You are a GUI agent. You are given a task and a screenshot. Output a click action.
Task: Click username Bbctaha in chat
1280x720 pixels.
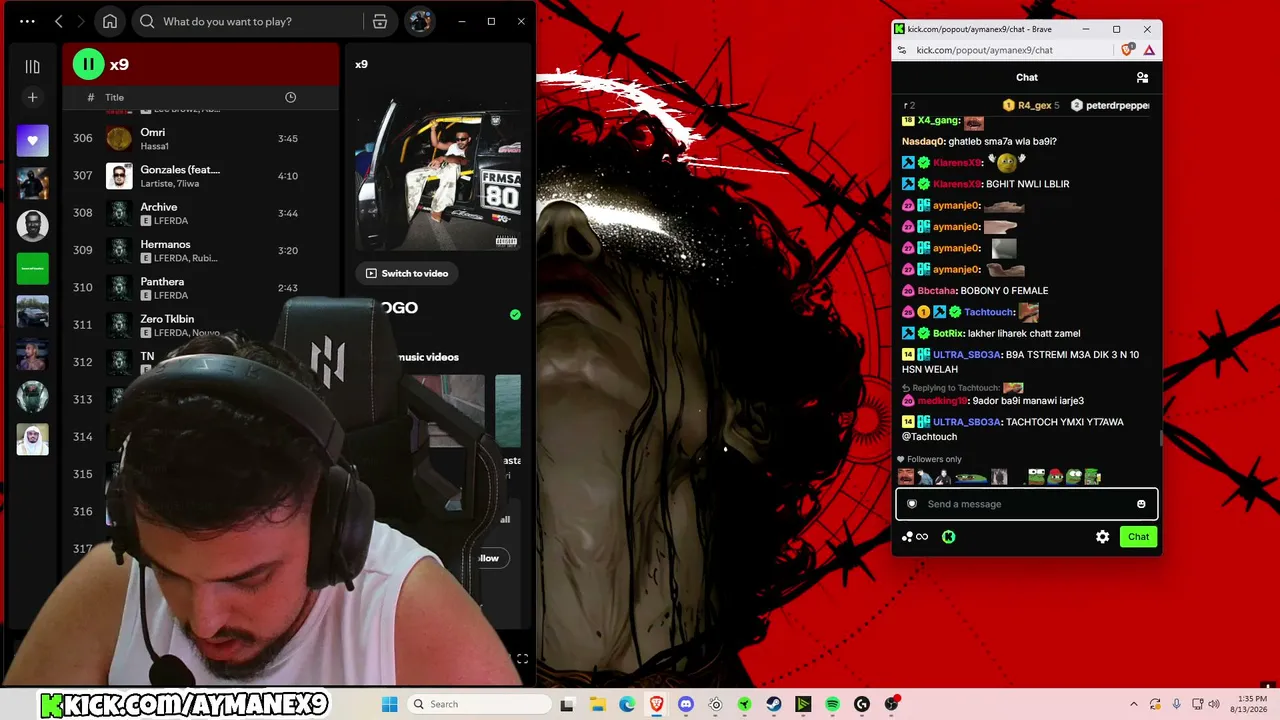point(936,291)
